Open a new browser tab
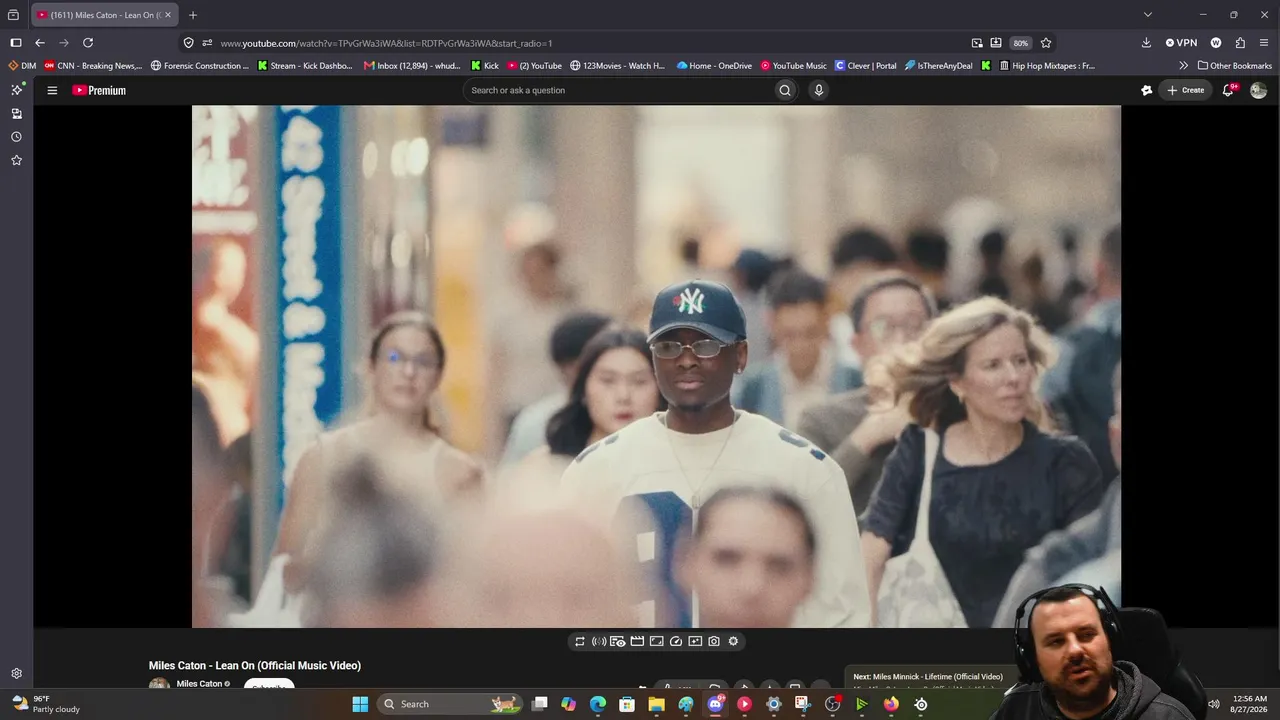 pyautogui.click(x=193, y=15)
